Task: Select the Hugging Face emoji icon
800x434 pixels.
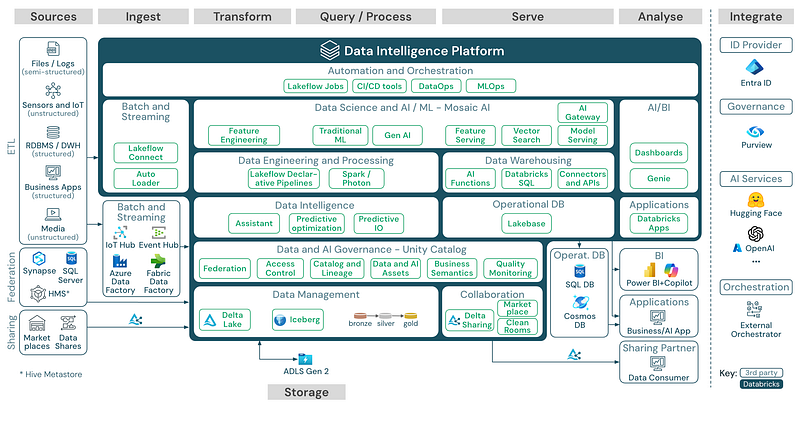Action: [756, 202]
